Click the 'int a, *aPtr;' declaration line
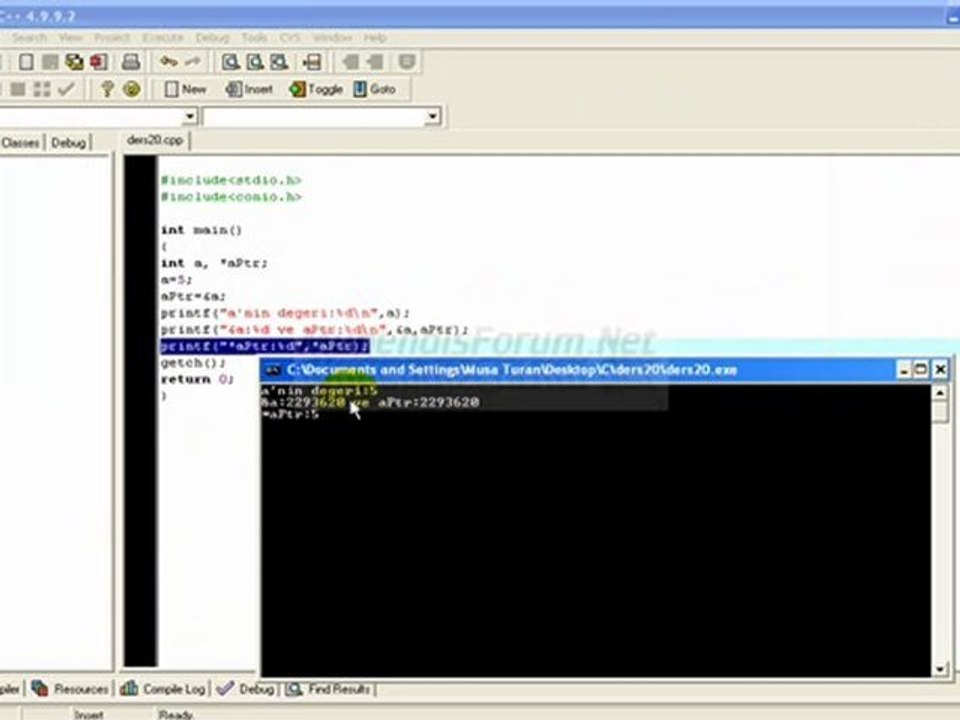 214,263
